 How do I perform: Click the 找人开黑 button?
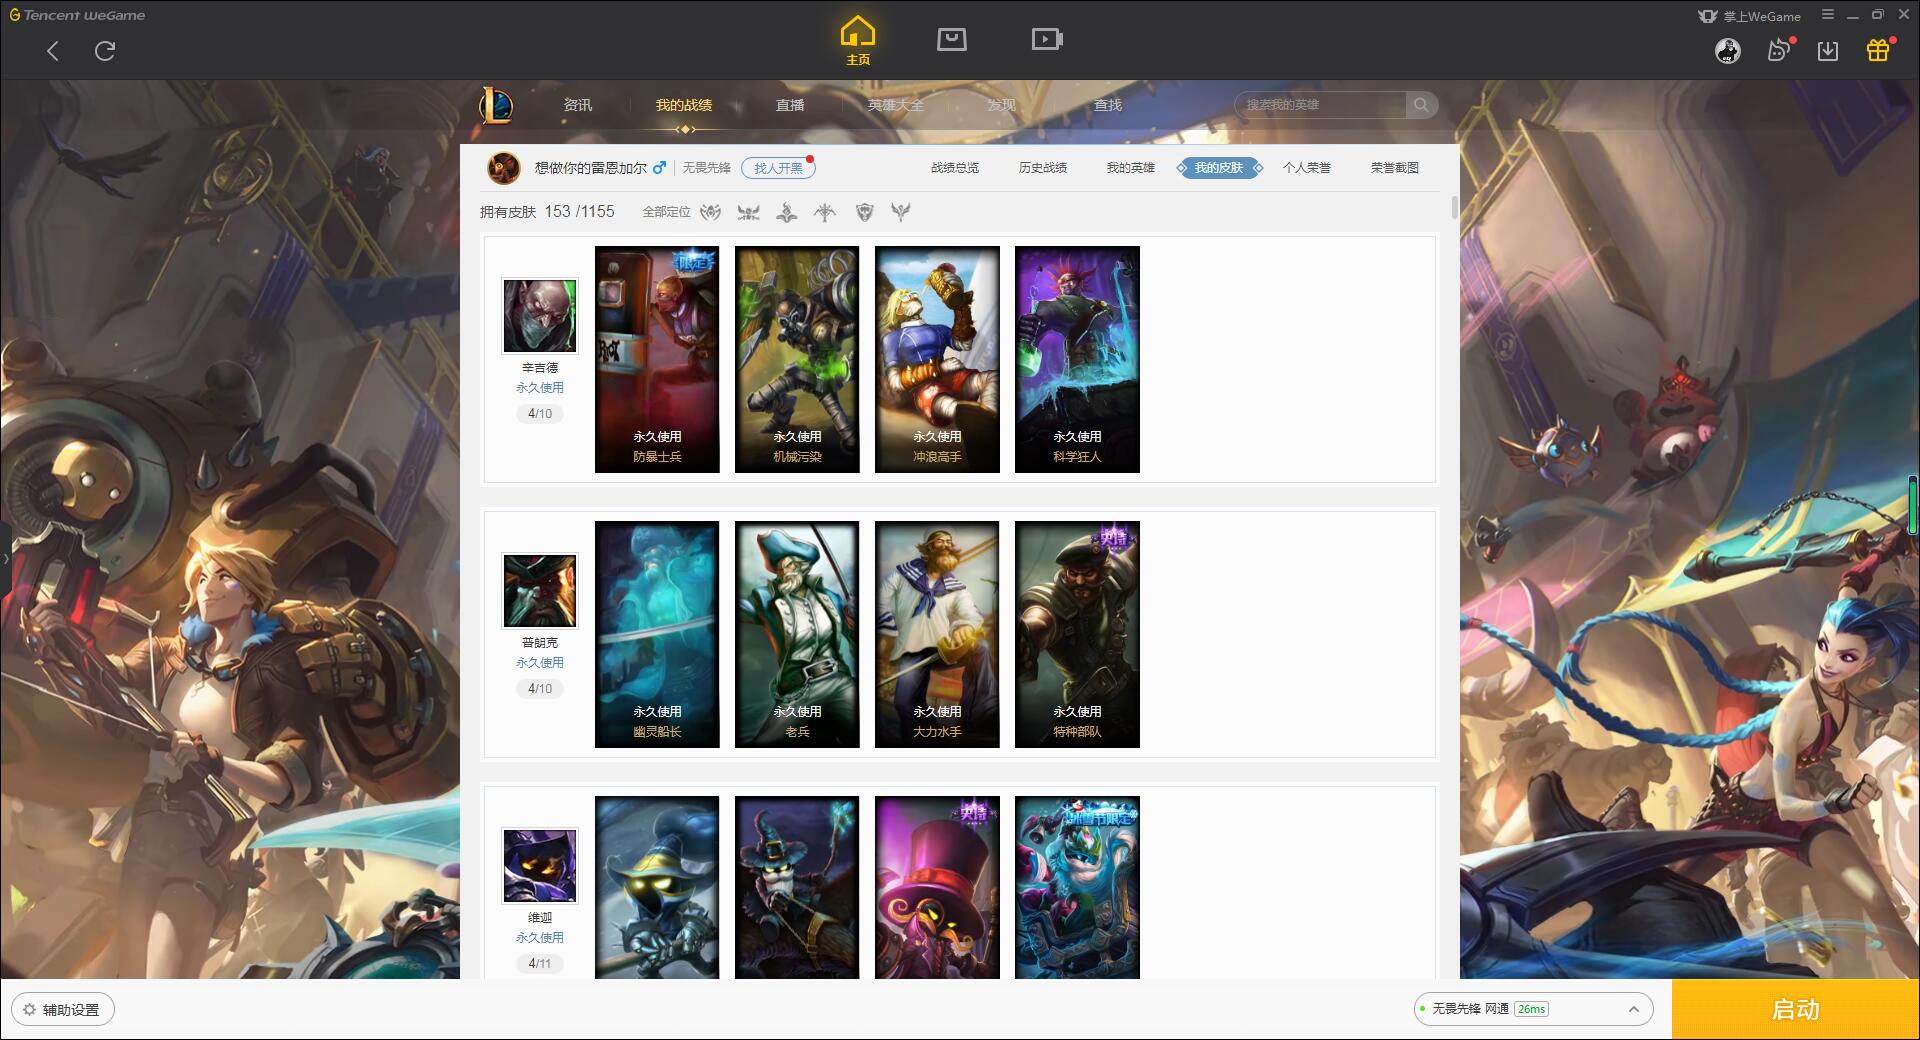[x=778, y=168]
